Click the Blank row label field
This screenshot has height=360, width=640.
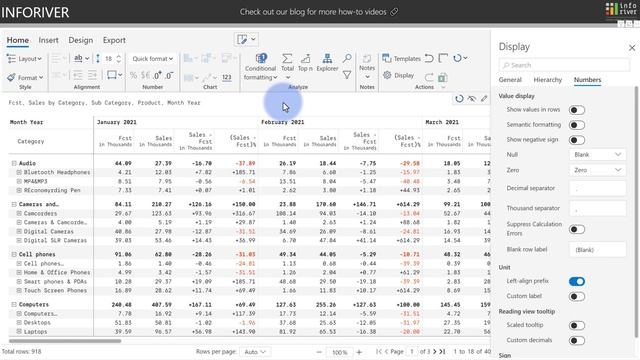tap(598, 249)
